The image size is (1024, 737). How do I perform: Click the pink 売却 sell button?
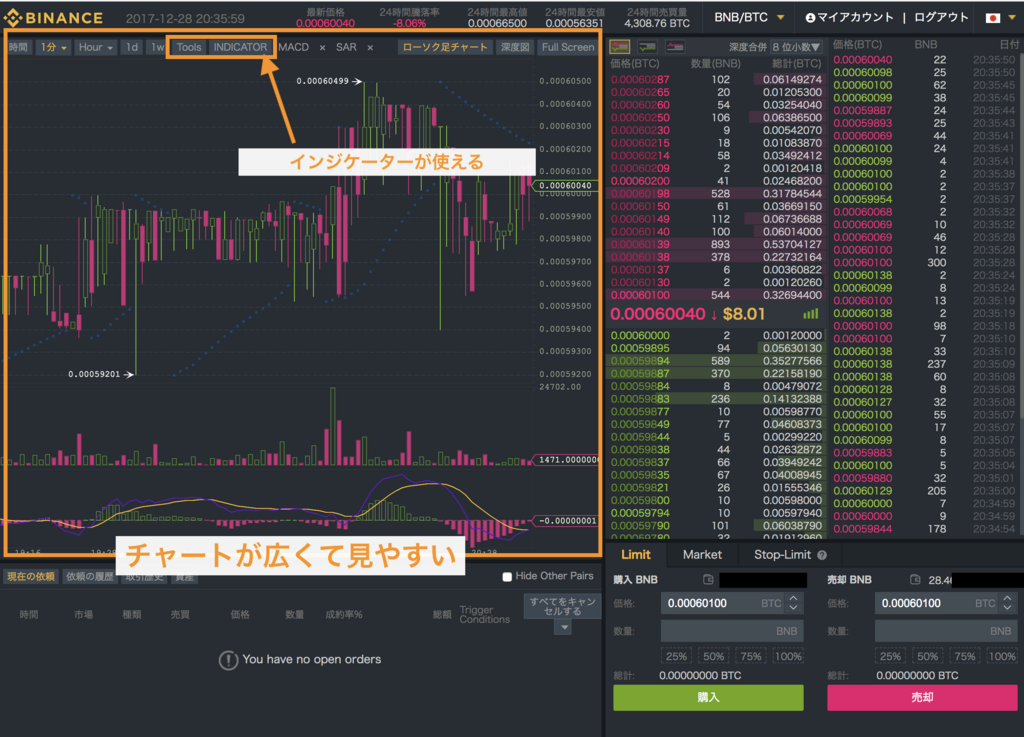pos(922,698)
